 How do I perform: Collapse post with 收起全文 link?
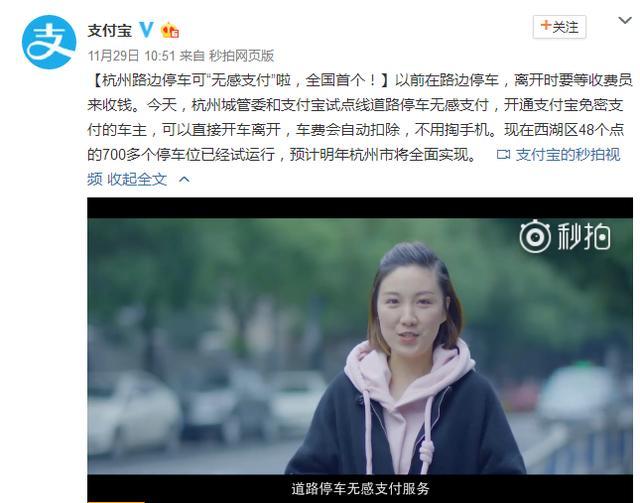137,179
